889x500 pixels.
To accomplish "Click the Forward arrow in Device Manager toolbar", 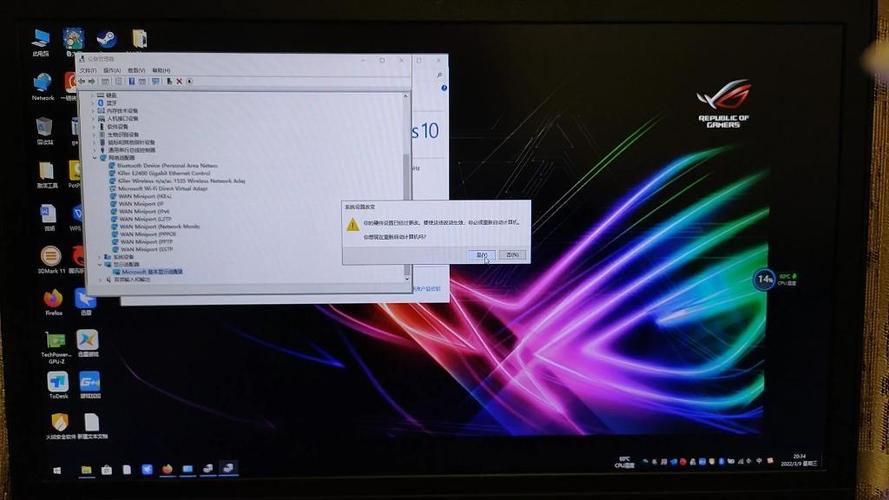I will point(92,81).
